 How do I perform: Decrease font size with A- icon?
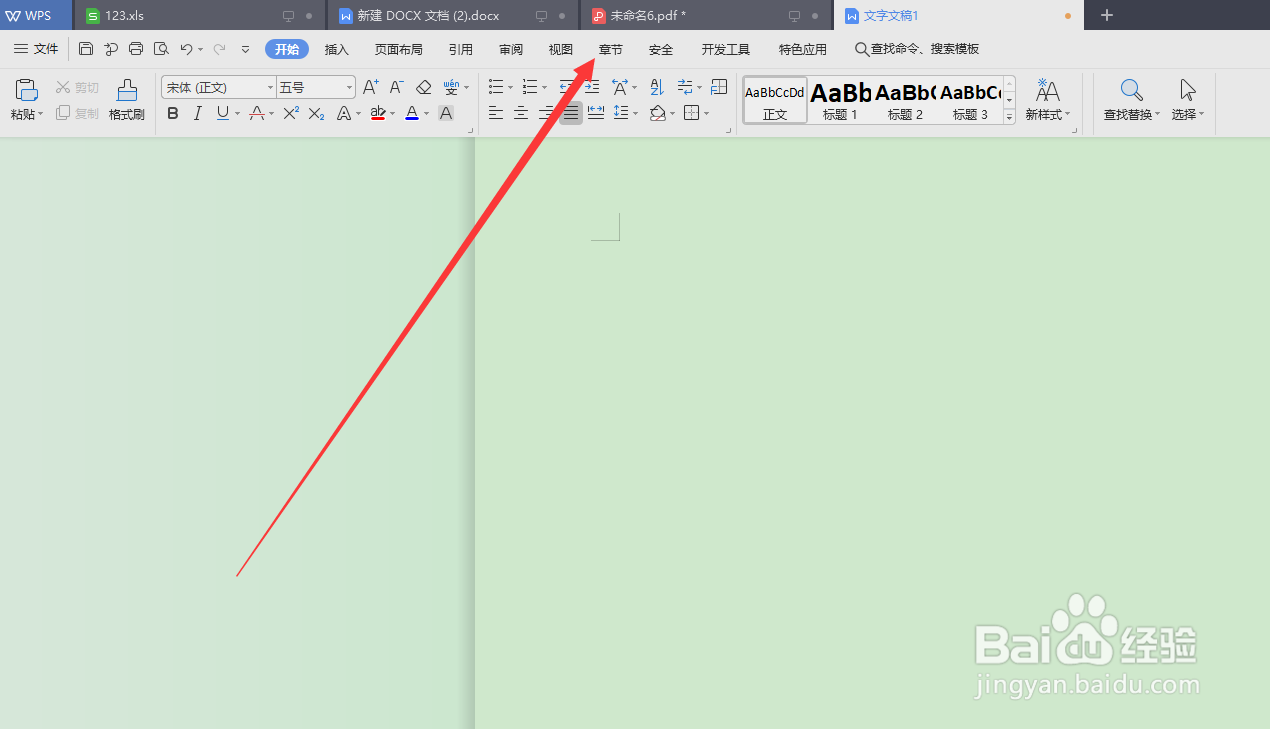point(397,88)
